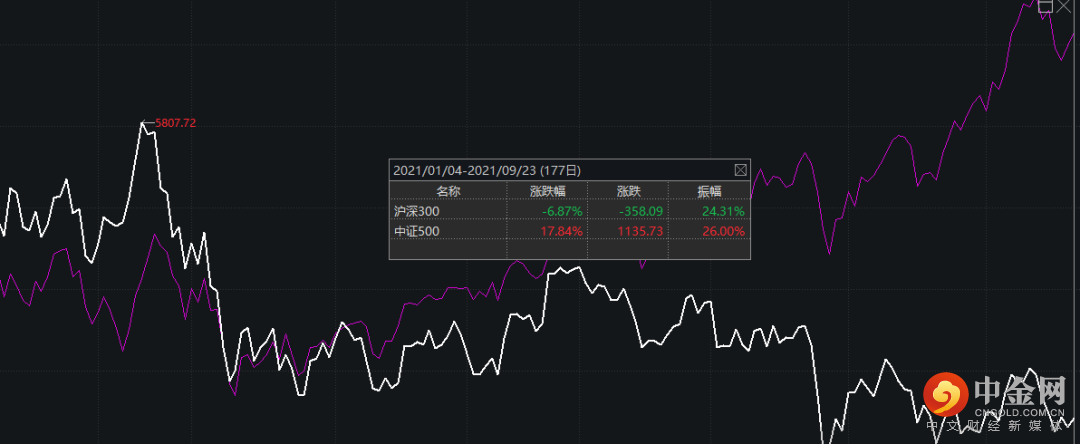
Task: Click the empty third row of the table
Action: click(568, 249)
